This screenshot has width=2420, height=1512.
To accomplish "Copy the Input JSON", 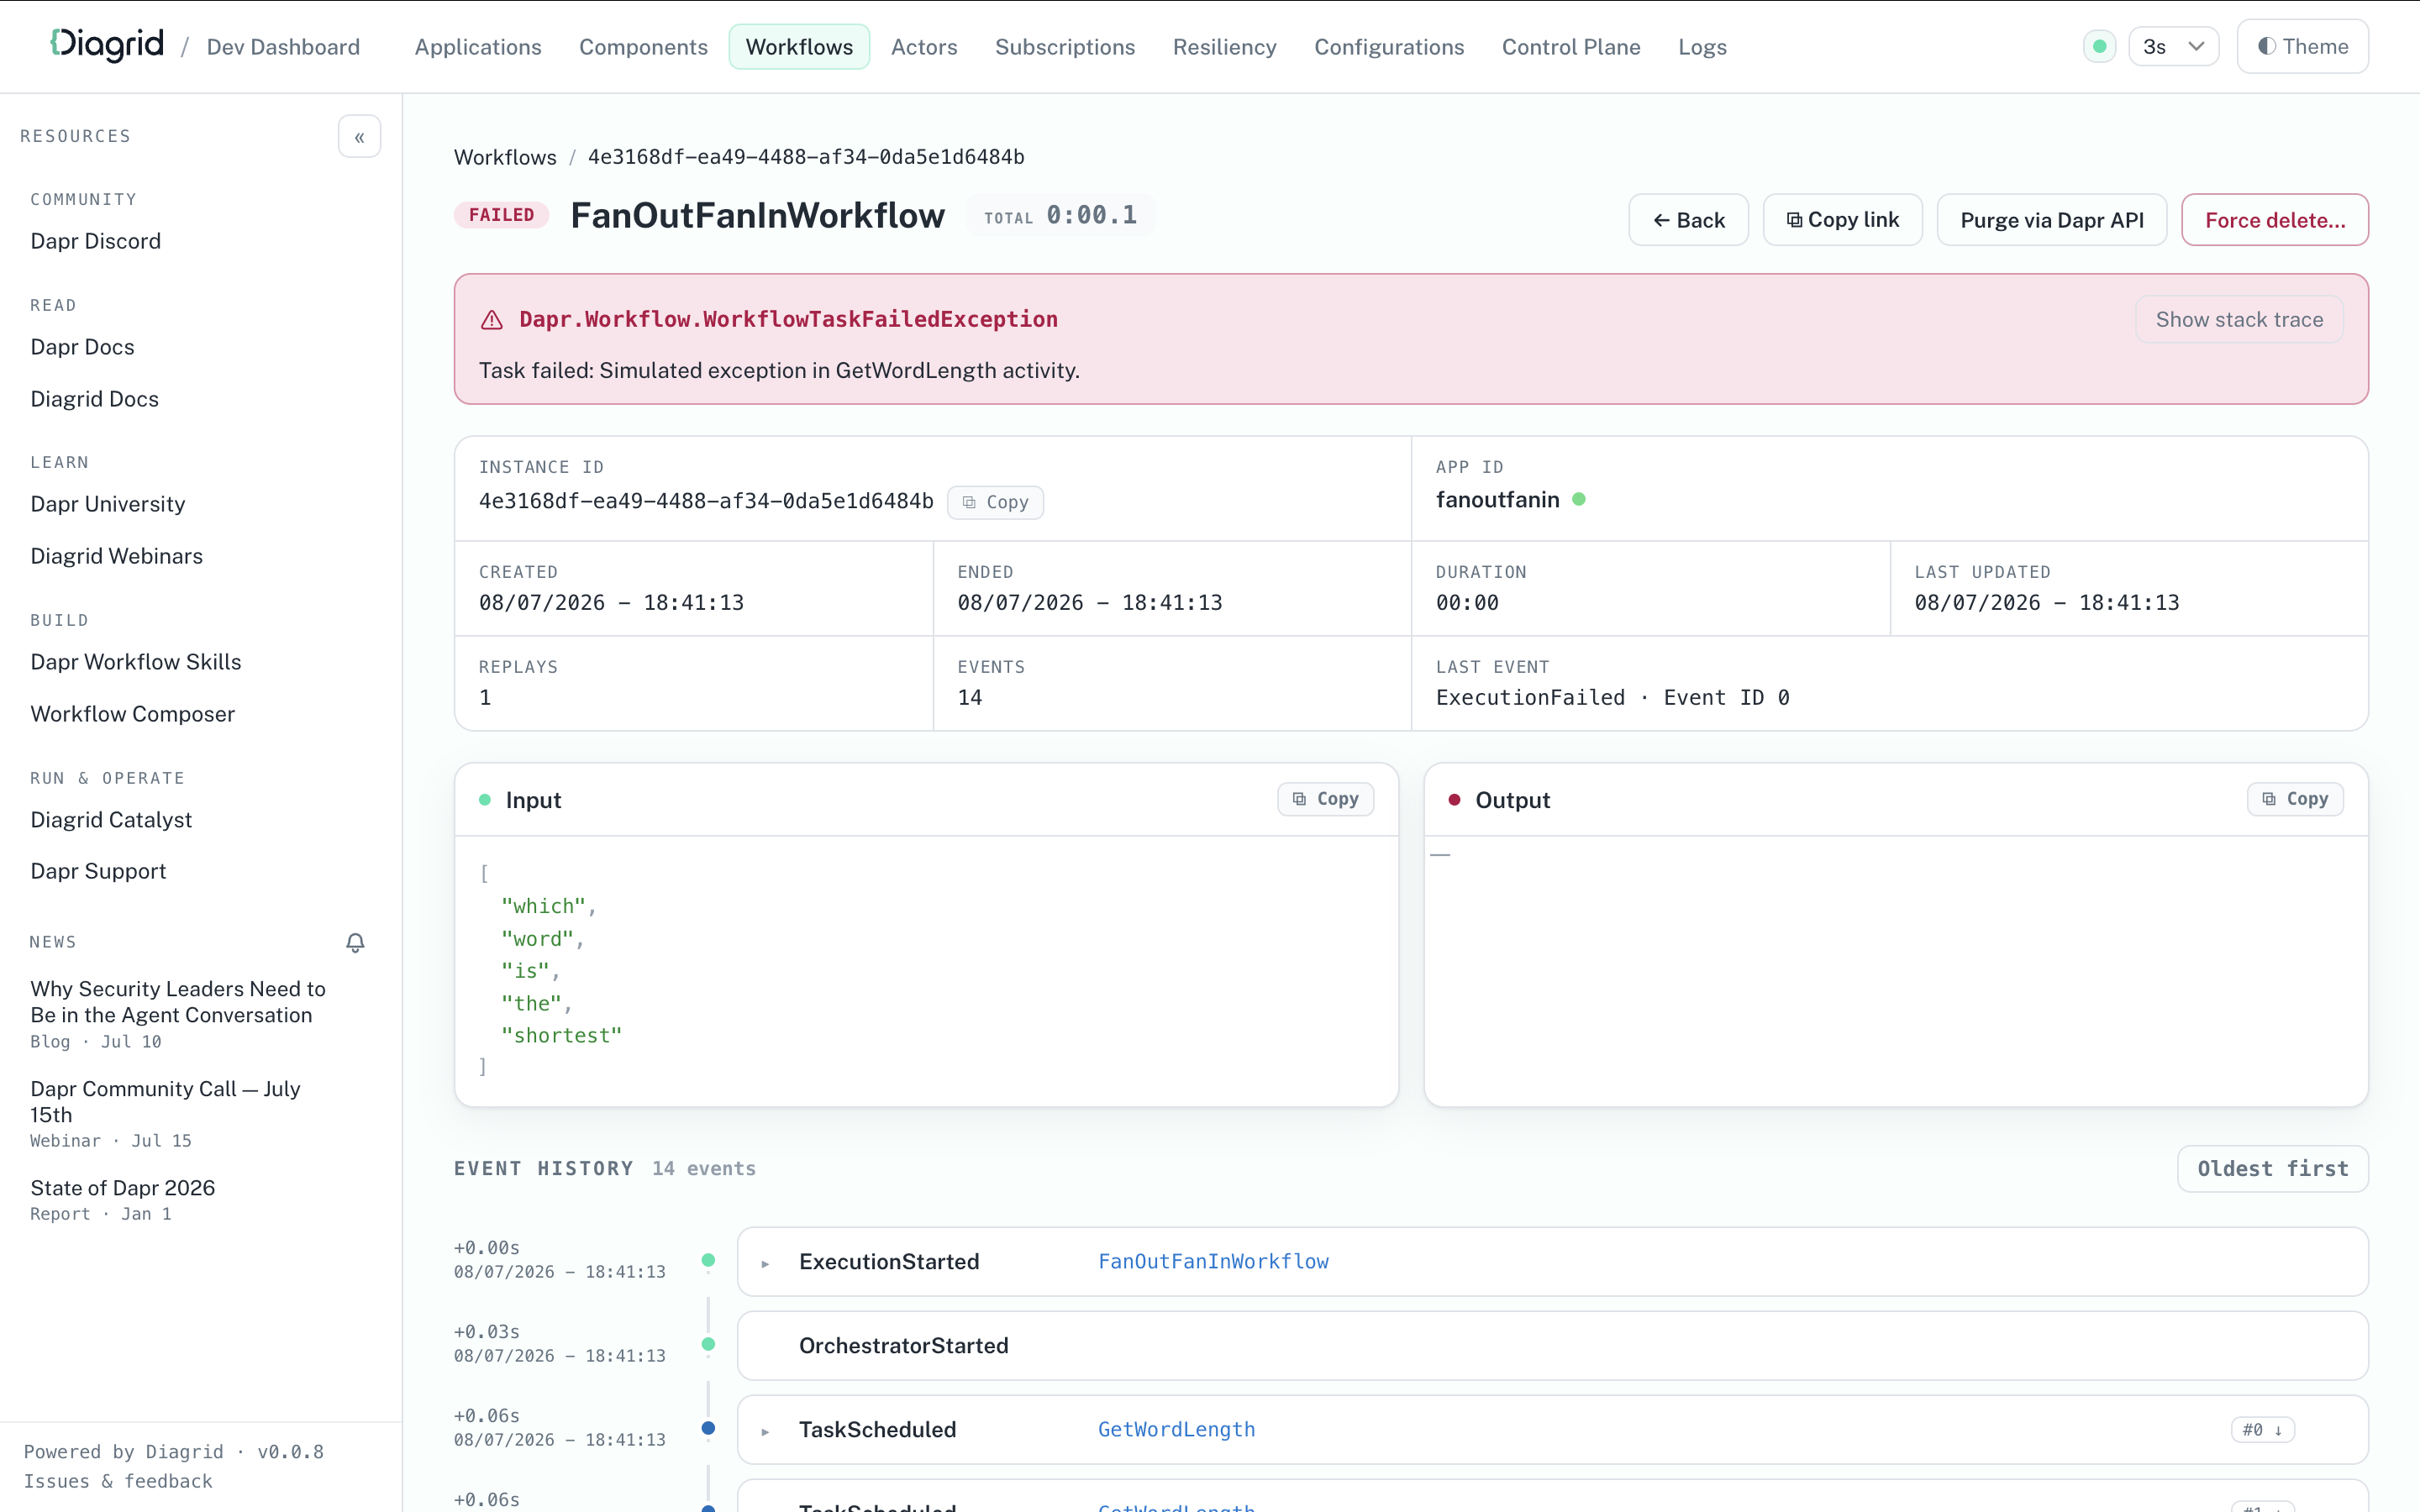I will (1325, 799).
